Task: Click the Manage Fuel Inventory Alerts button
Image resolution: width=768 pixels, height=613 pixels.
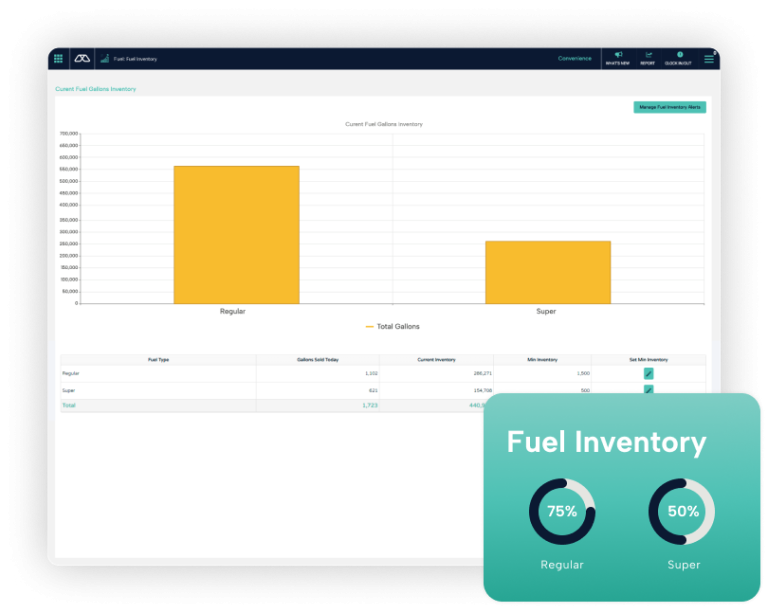Action: 670,107
